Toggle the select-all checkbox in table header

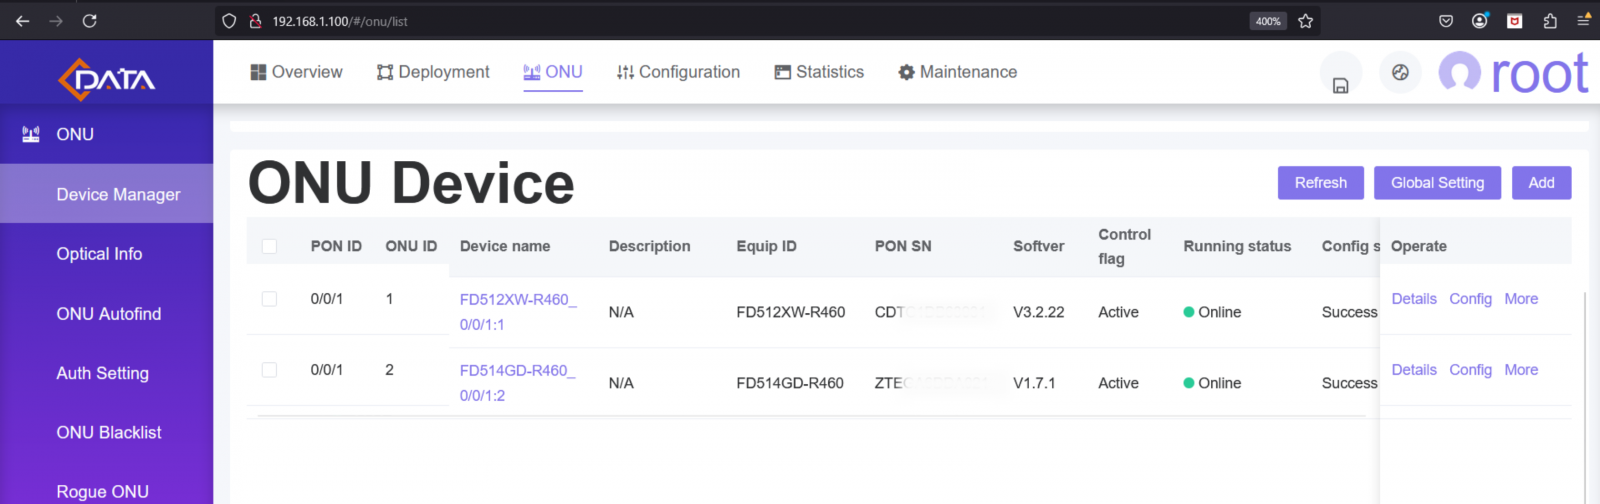pyautogui.click(x=269, y=246)
